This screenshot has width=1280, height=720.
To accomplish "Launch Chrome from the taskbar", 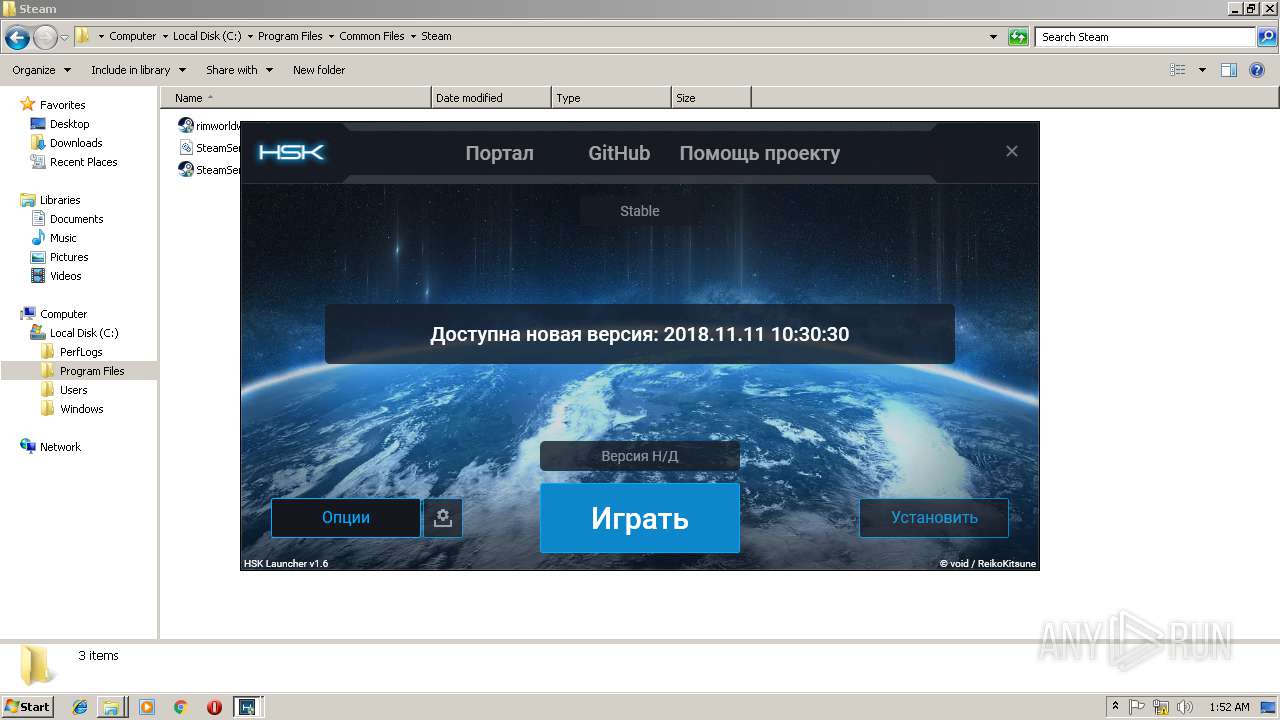I will tap(180, 706).
